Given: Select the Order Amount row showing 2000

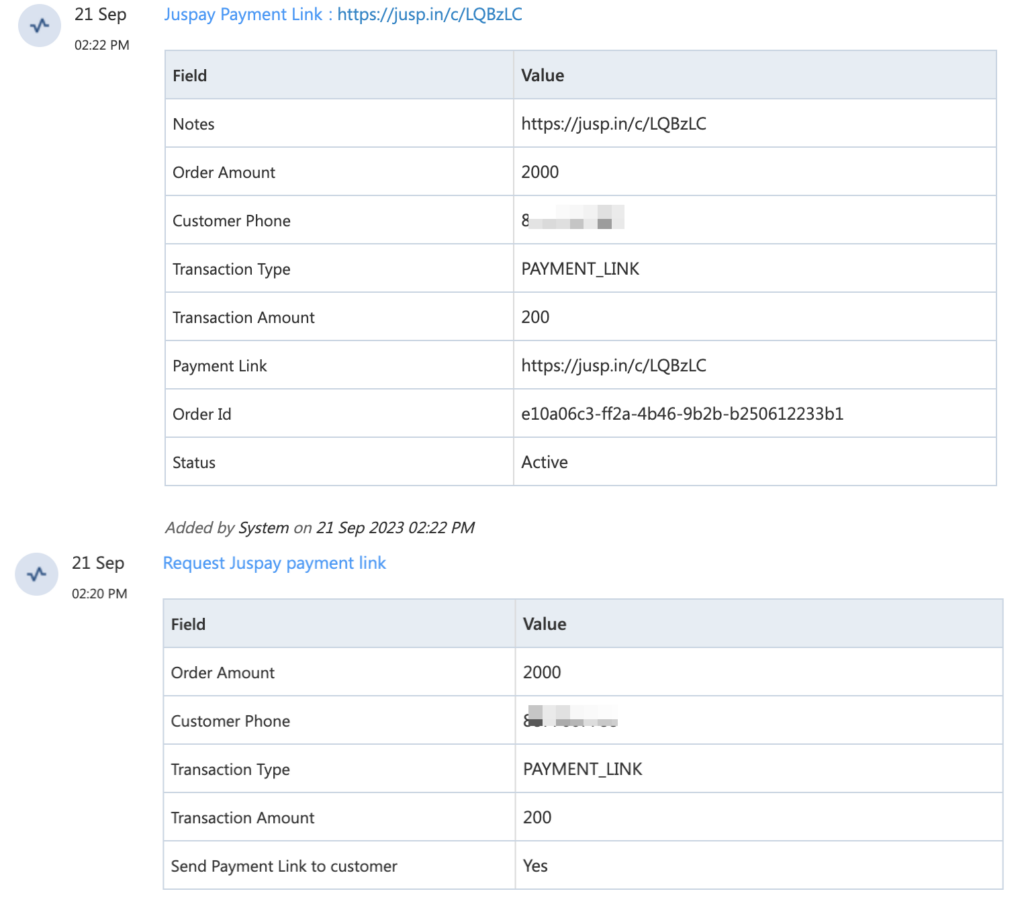Looking at the screenshot, I should tap(539, 172).
